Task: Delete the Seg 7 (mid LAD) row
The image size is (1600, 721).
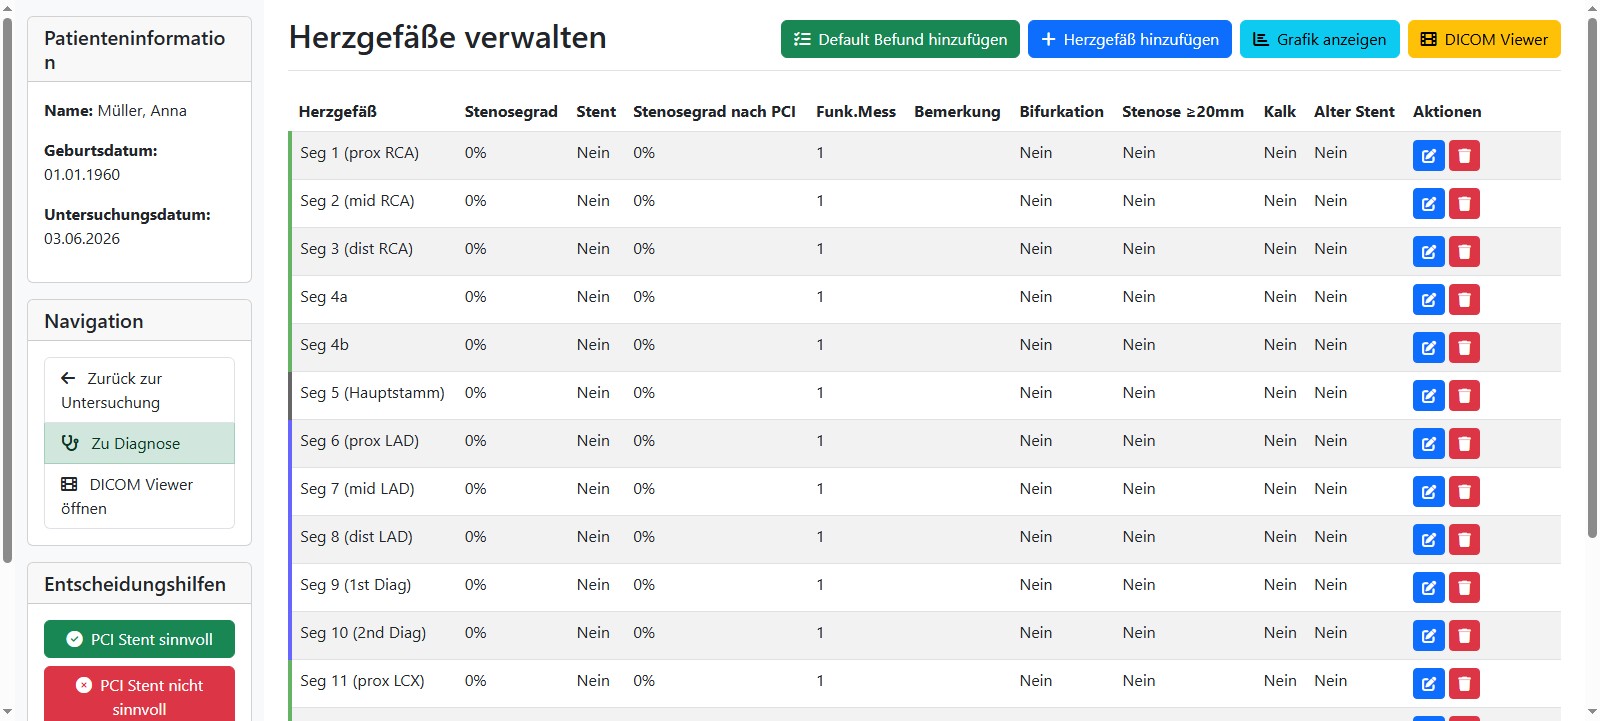Action: click(x=1464, y=492)
